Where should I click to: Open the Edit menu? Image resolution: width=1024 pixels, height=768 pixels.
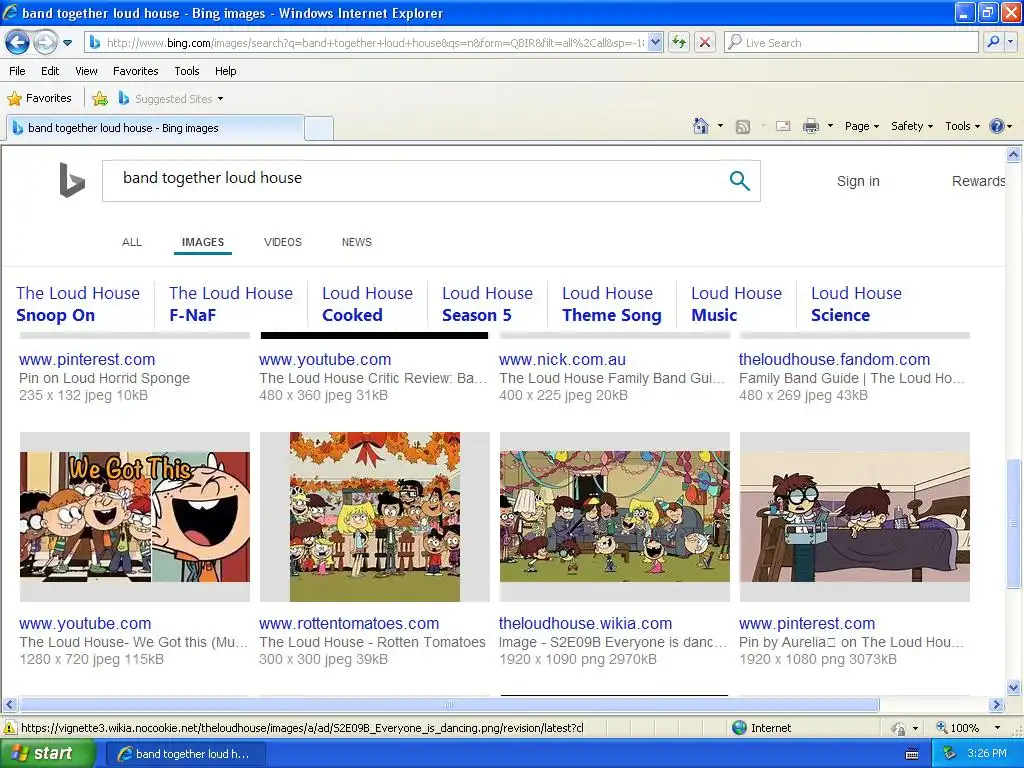point(50,71)
